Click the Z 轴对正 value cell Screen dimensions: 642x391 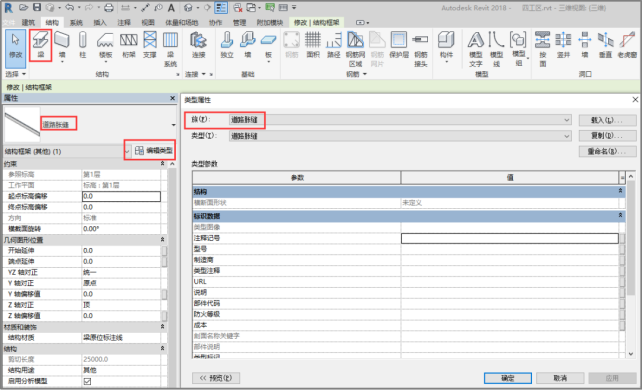pos(121,305)
